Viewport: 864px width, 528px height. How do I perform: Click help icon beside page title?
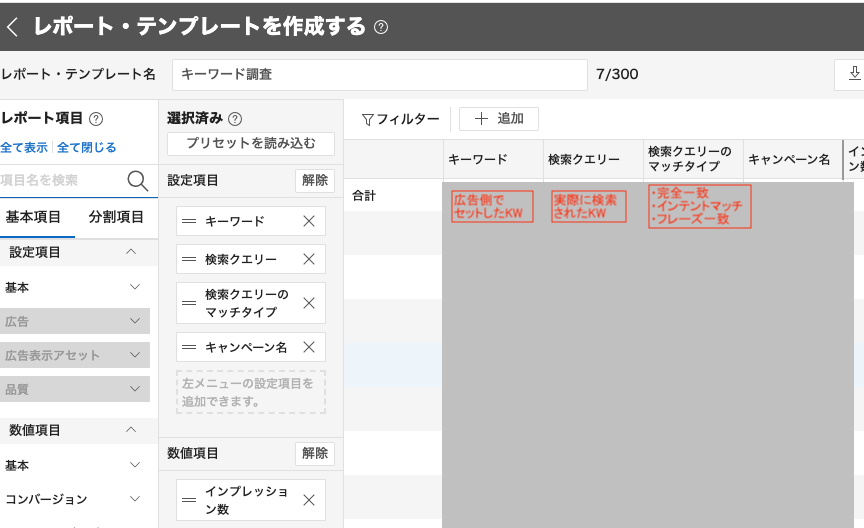(x=381, y=27)
